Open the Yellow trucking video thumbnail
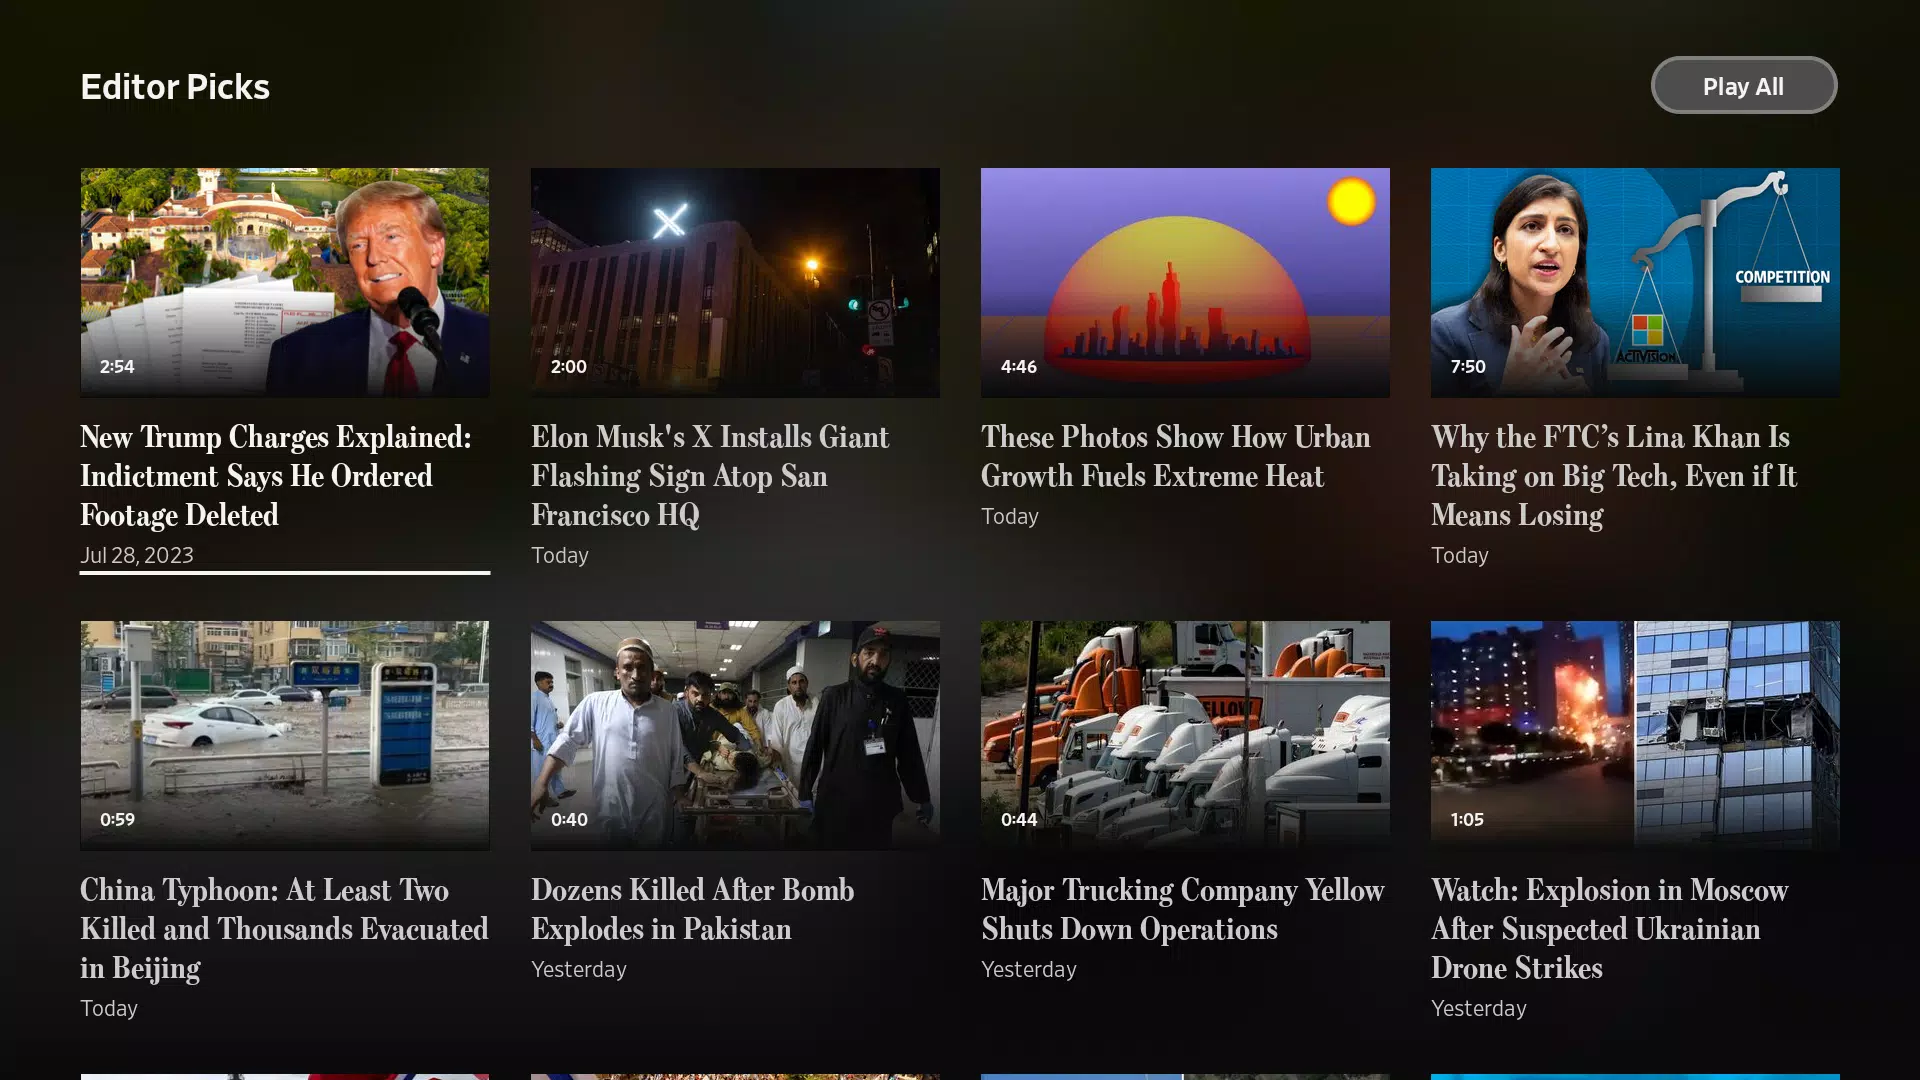Viewport: 1920px width, 1080px height. 1185,736
